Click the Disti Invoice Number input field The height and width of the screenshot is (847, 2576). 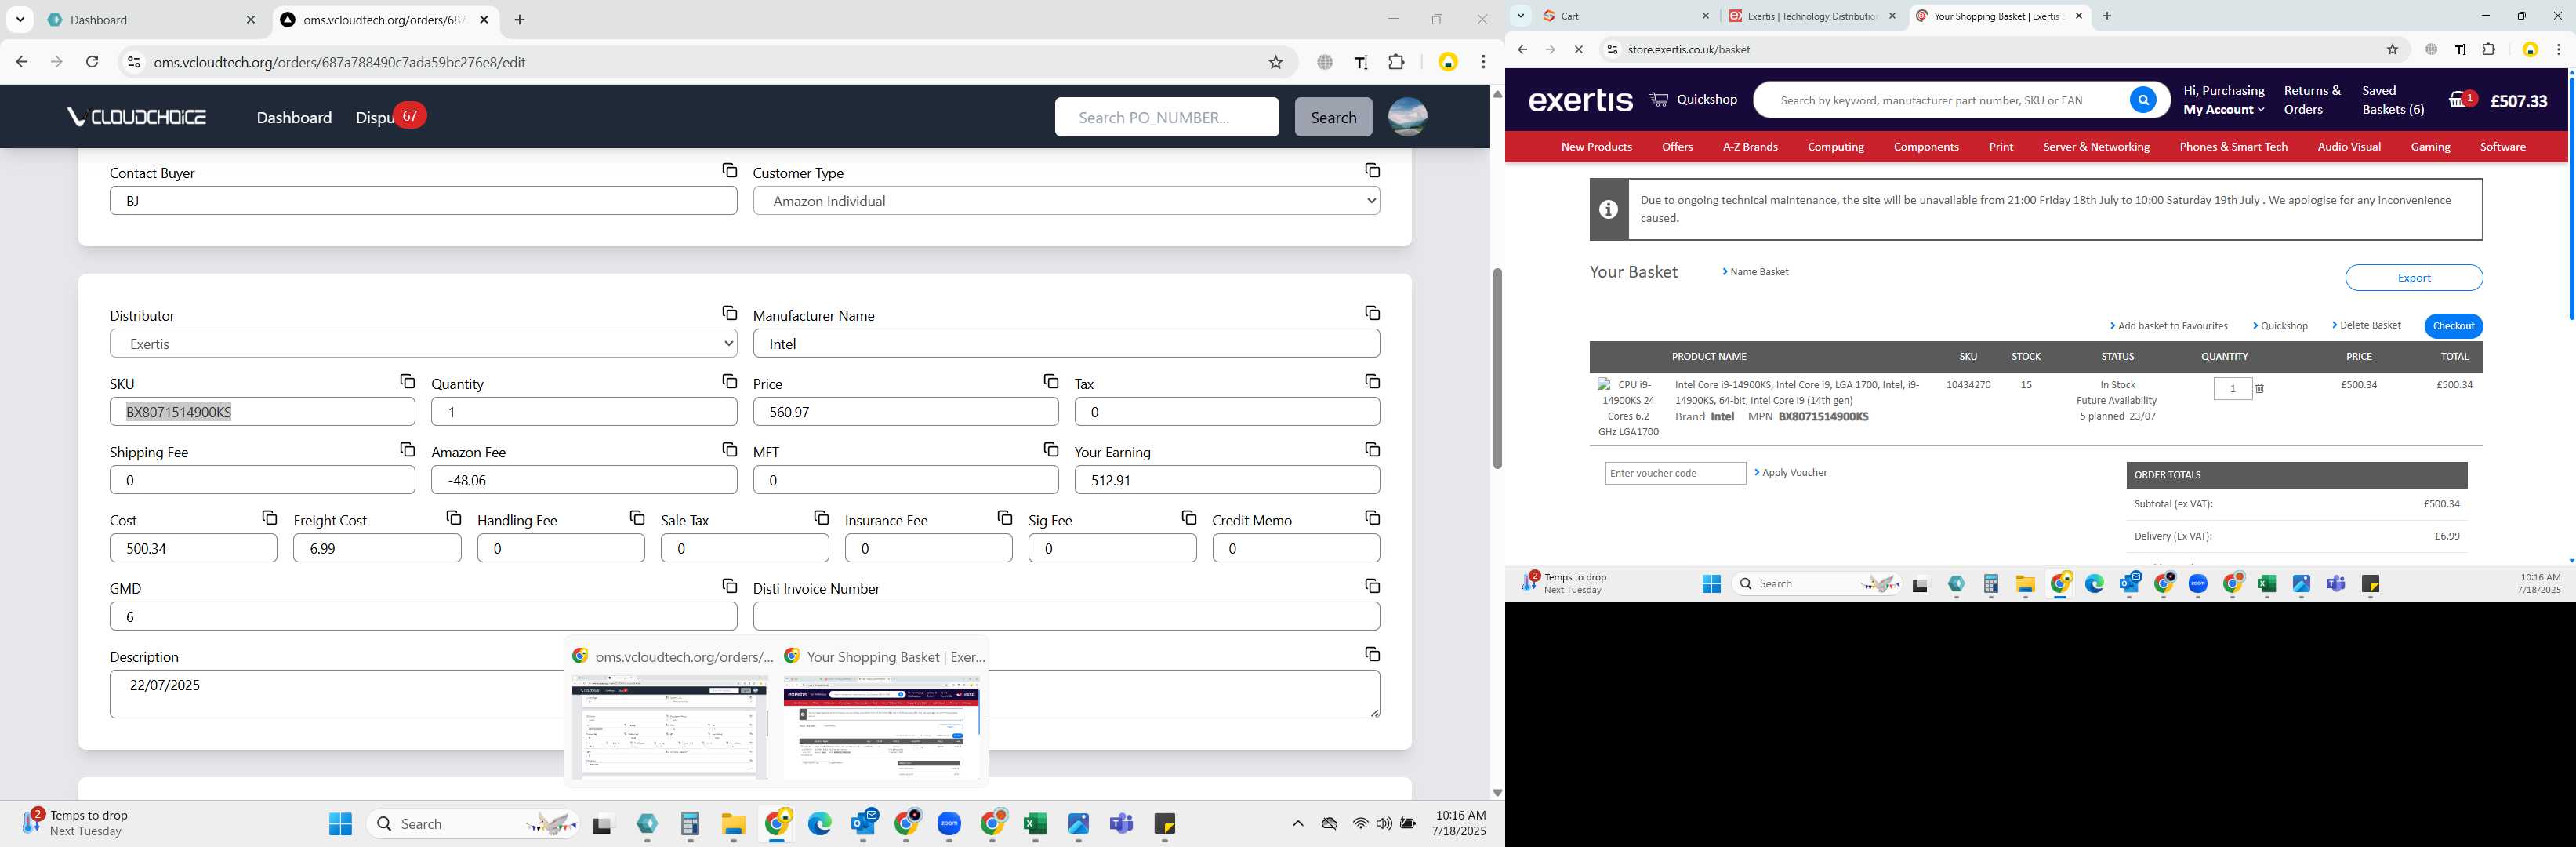coord(1066,617)
